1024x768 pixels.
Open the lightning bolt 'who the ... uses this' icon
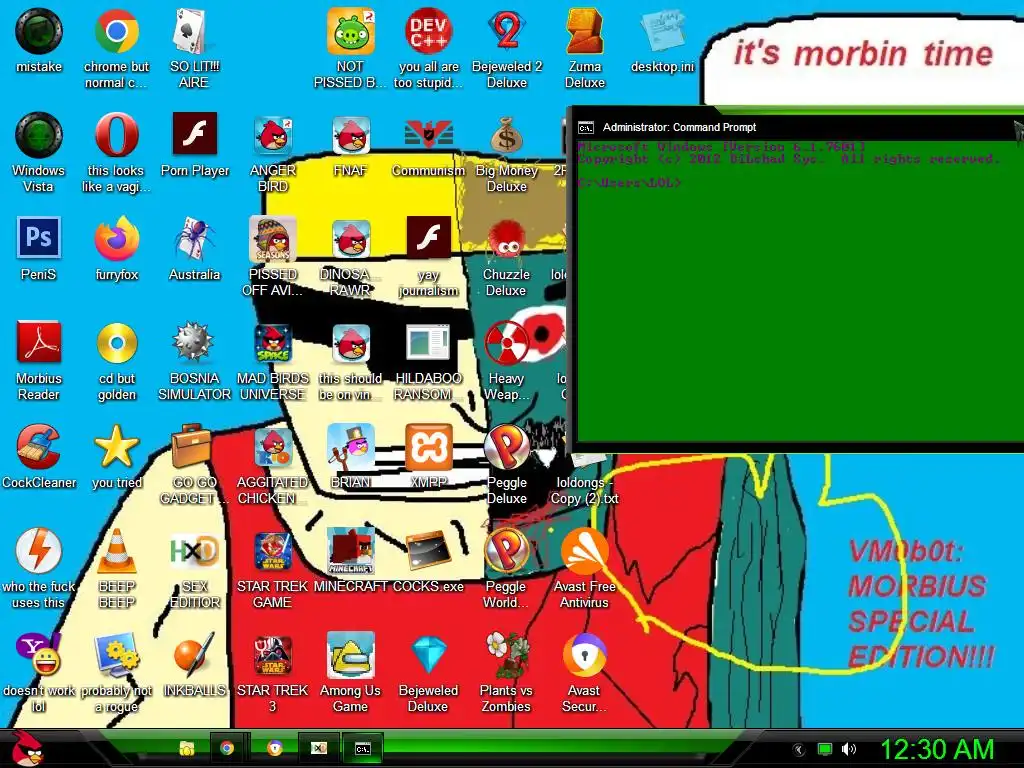pos(39,551)
